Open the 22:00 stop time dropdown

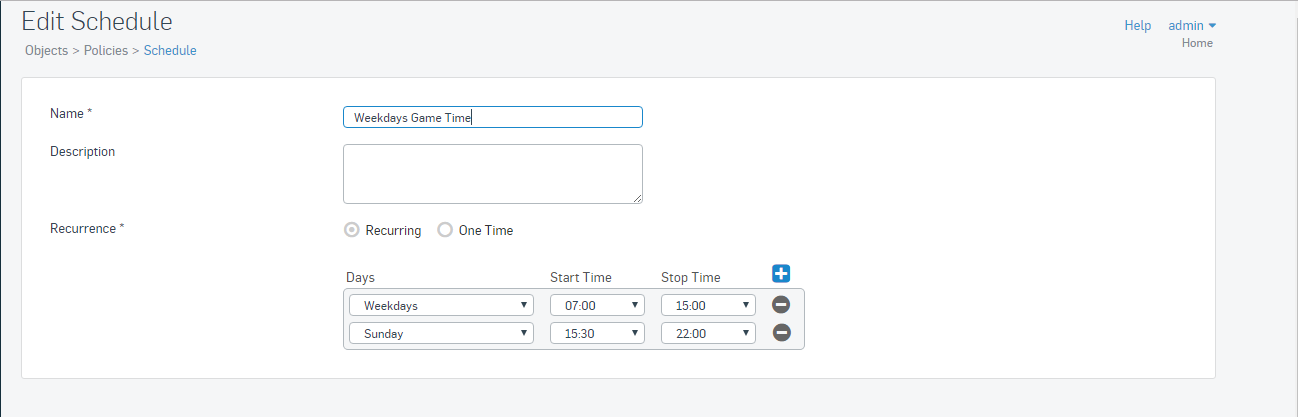[708, 333]
